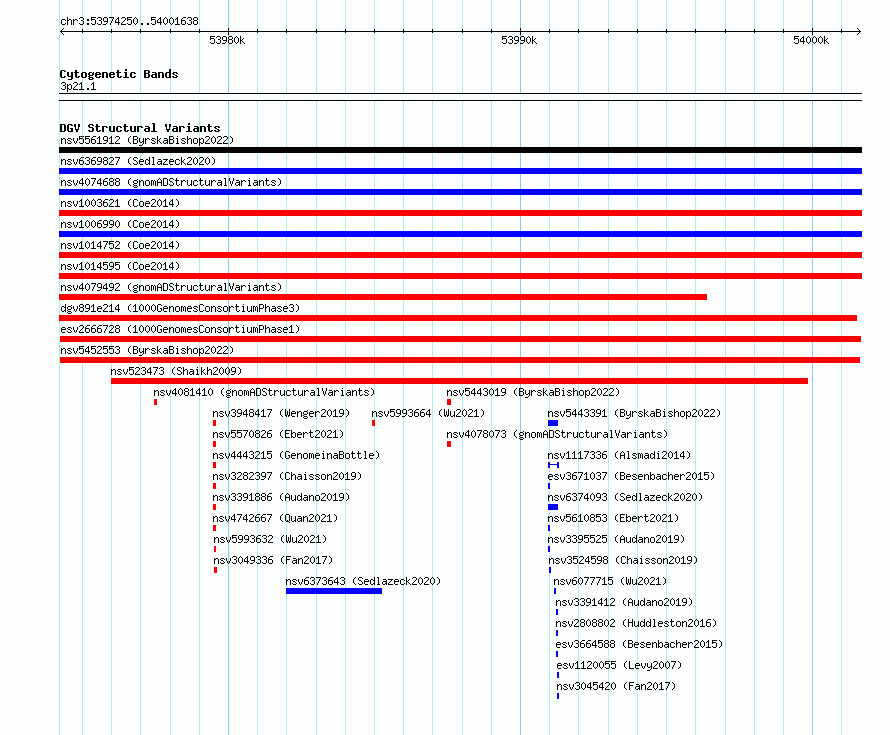Click nsv5443019 (ByrskaBishop2022) label
The height and width of the screenshot is (735, 890).
pyautogui.click(x=533, y=392)
